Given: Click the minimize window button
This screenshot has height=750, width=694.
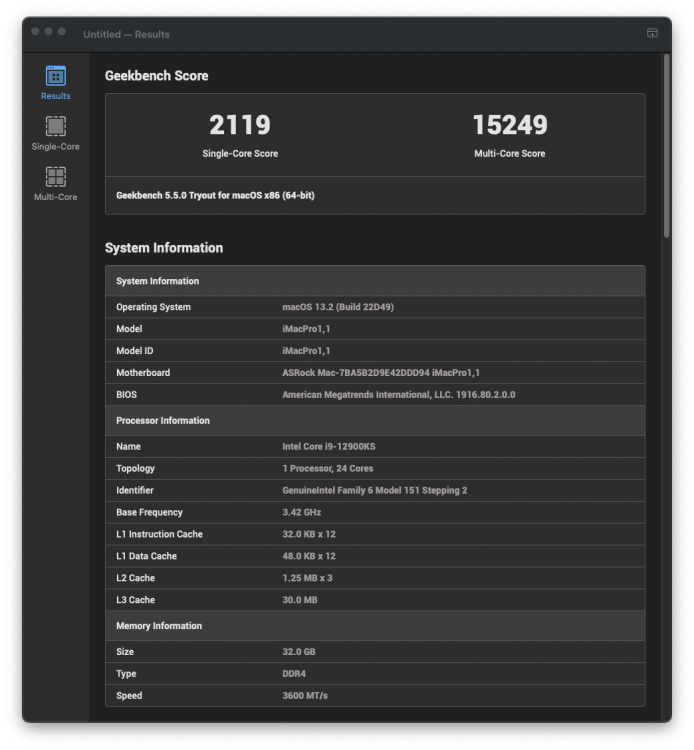Looking at the screenshot, I should pos(48,32).
